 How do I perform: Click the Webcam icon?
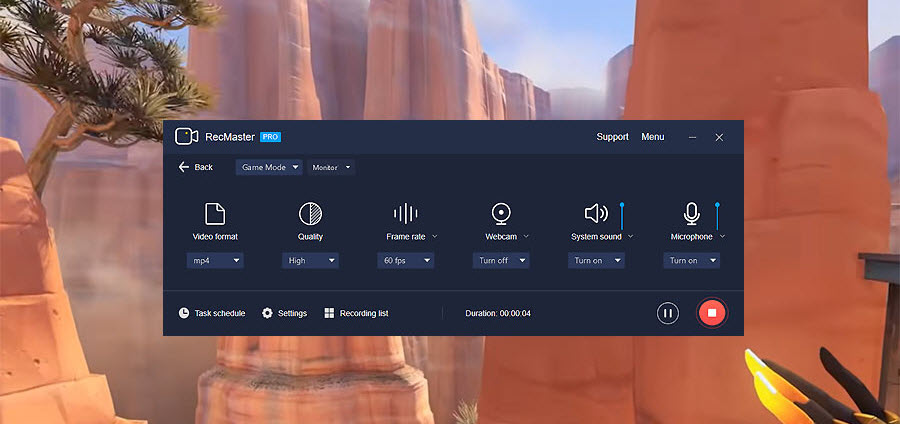pyautogui.click(x=501, y=214)
